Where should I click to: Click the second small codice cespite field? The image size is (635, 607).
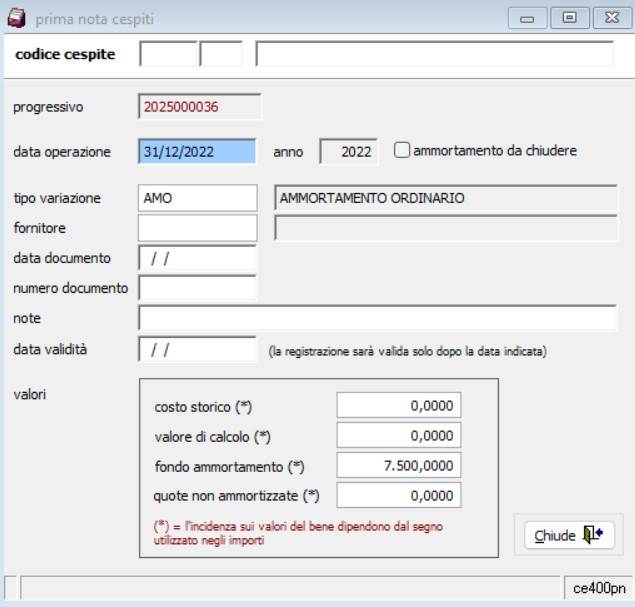[221, 53]
